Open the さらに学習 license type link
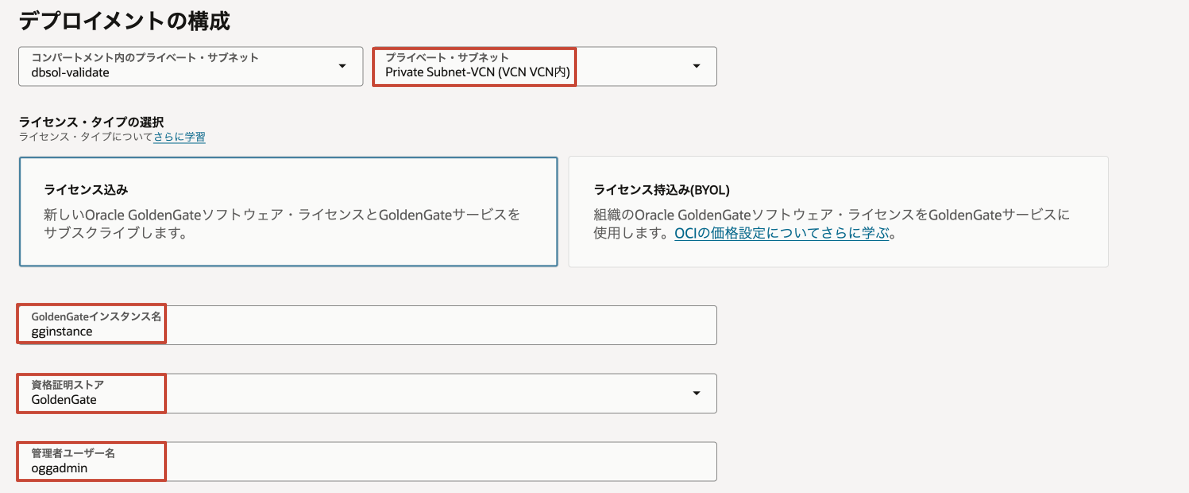 tap(179, 137)
